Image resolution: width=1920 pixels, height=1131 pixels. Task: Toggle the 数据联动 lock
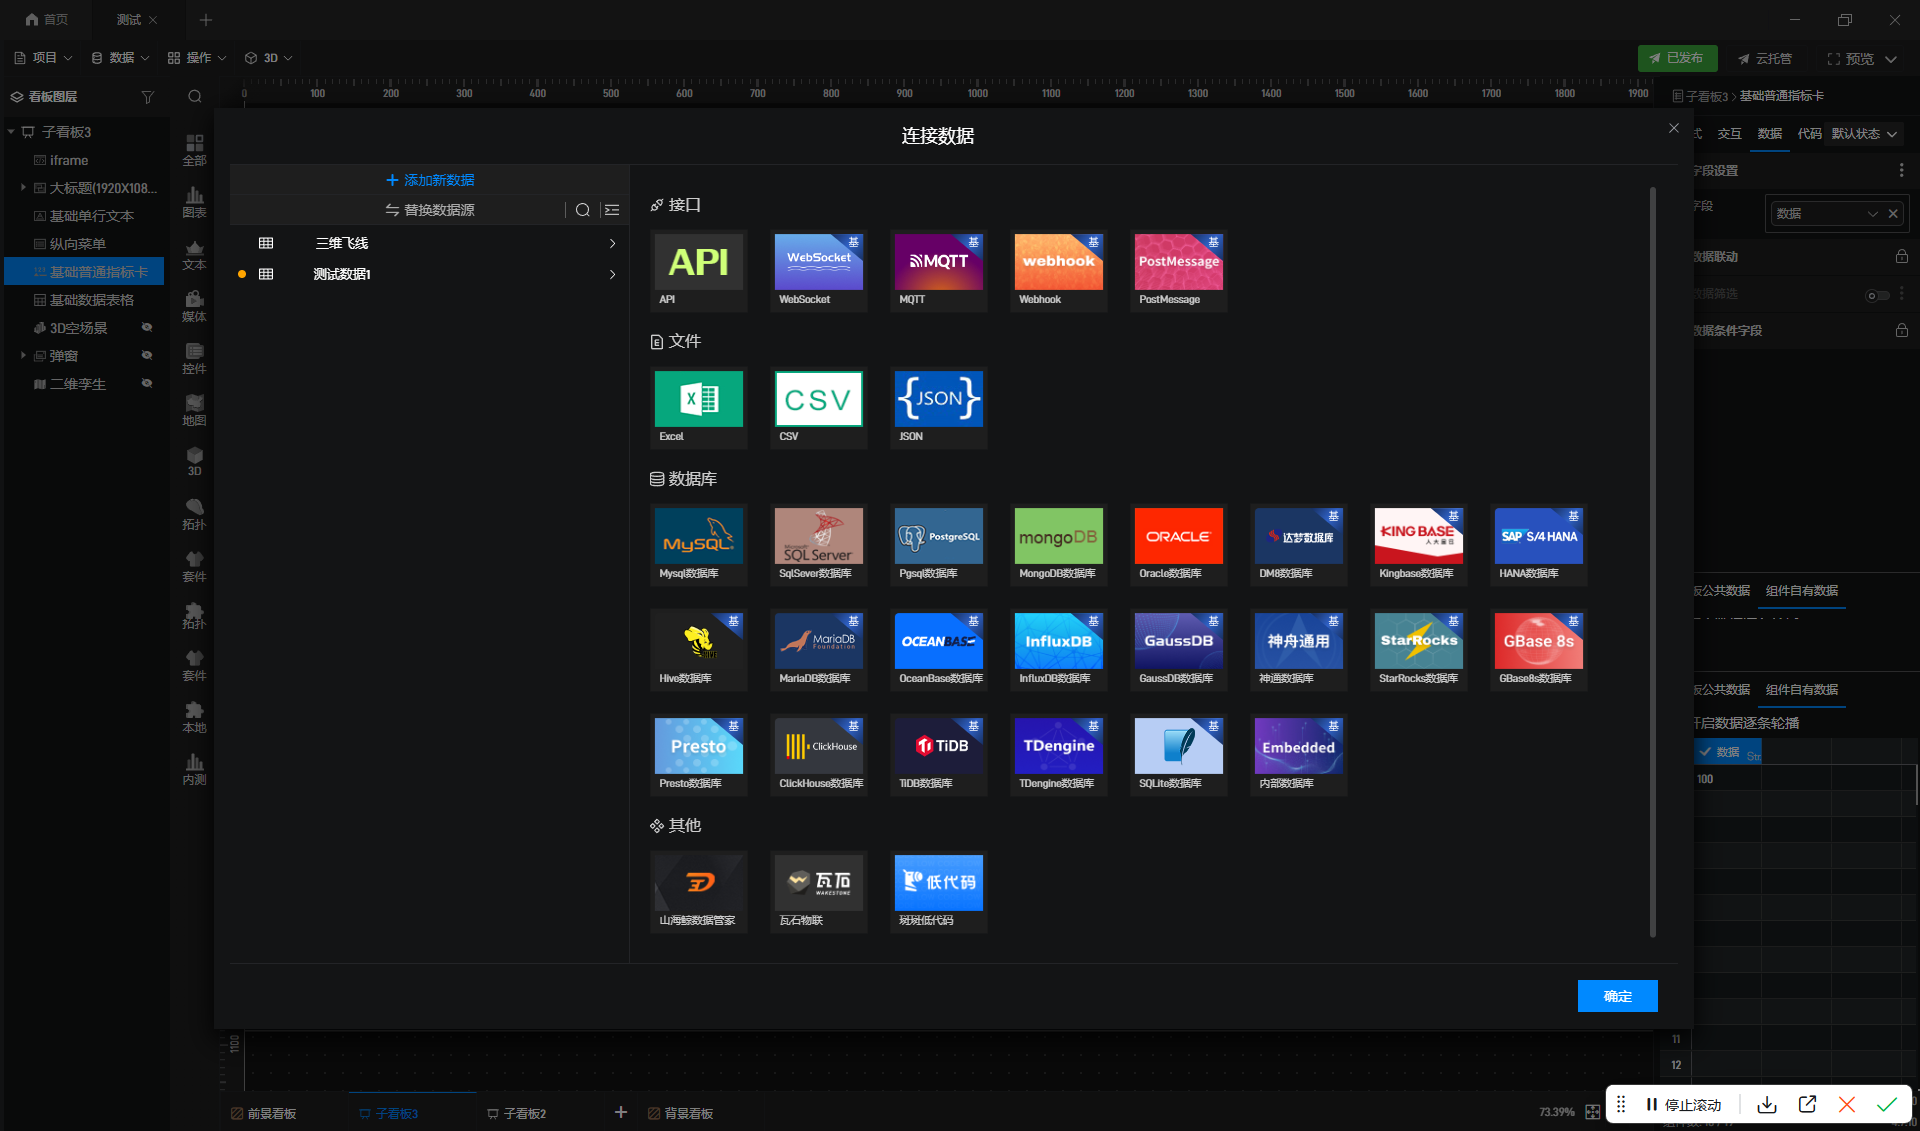pos(1901,257)
